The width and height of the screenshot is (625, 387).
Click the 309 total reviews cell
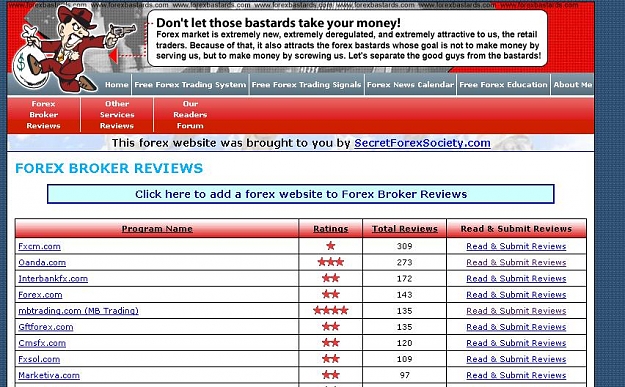pyautogui.click(x=405, y=246)
